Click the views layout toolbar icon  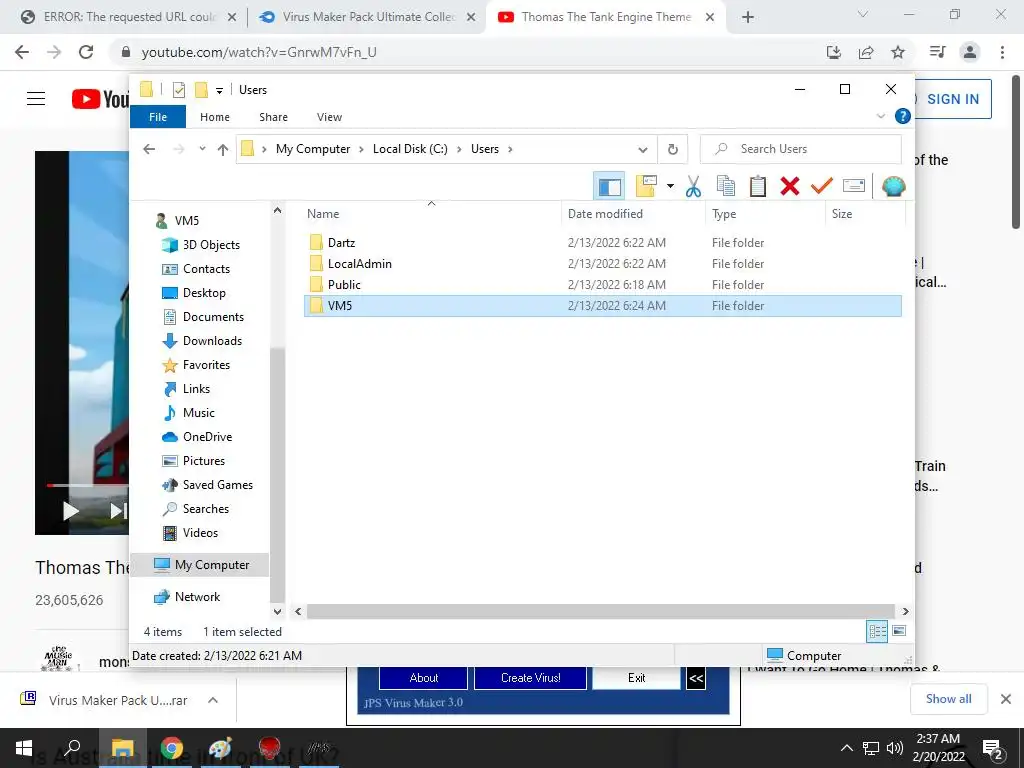tap(646, 187)
